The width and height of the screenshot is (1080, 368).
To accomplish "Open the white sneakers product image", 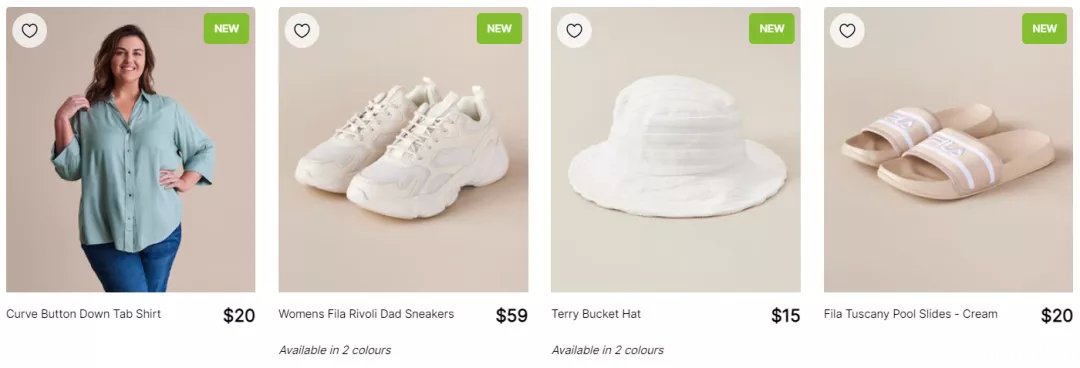I will point(404,150).
